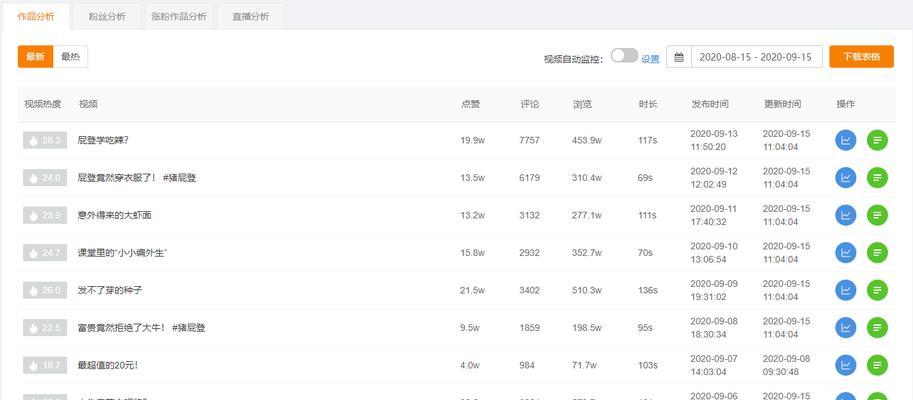Click heat badge 23.9 with flame icon
The image size is (913, 400).
pyautogui.click(x=45, y=215)
